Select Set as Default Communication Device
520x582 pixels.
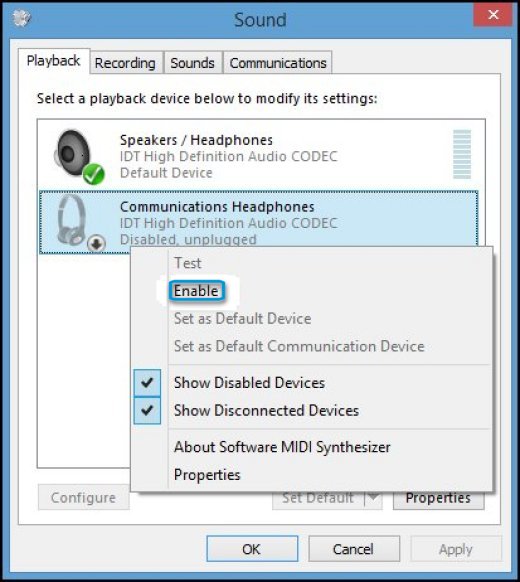click(299, 346)
